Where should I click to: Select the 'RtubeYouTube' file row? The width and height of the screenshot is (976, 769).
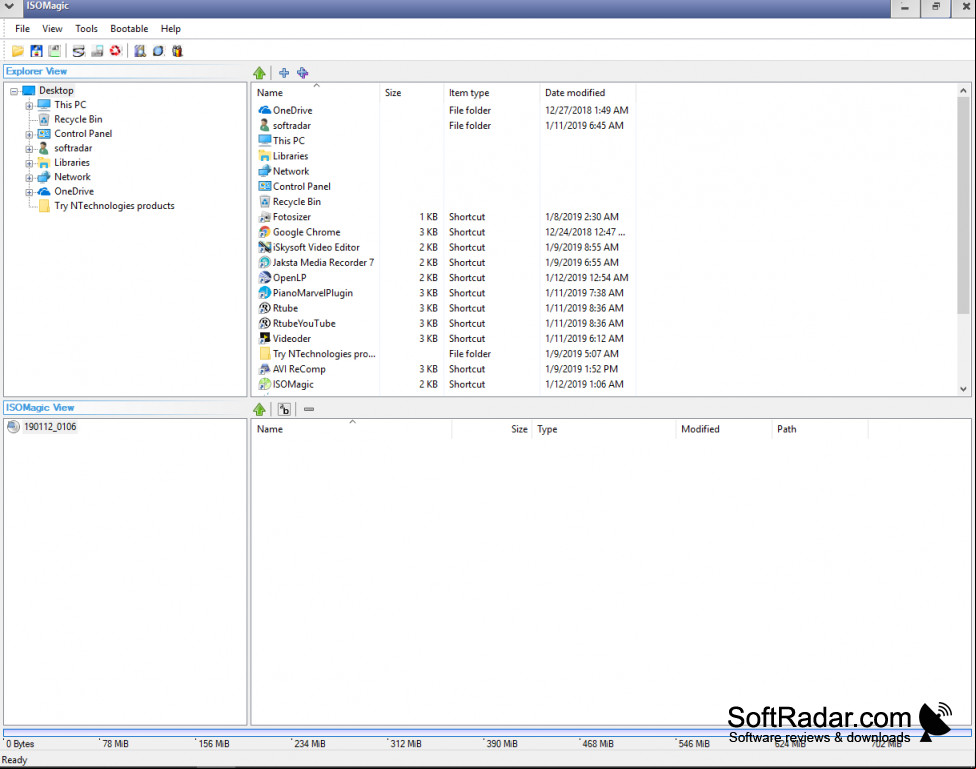tap(443, 324)
